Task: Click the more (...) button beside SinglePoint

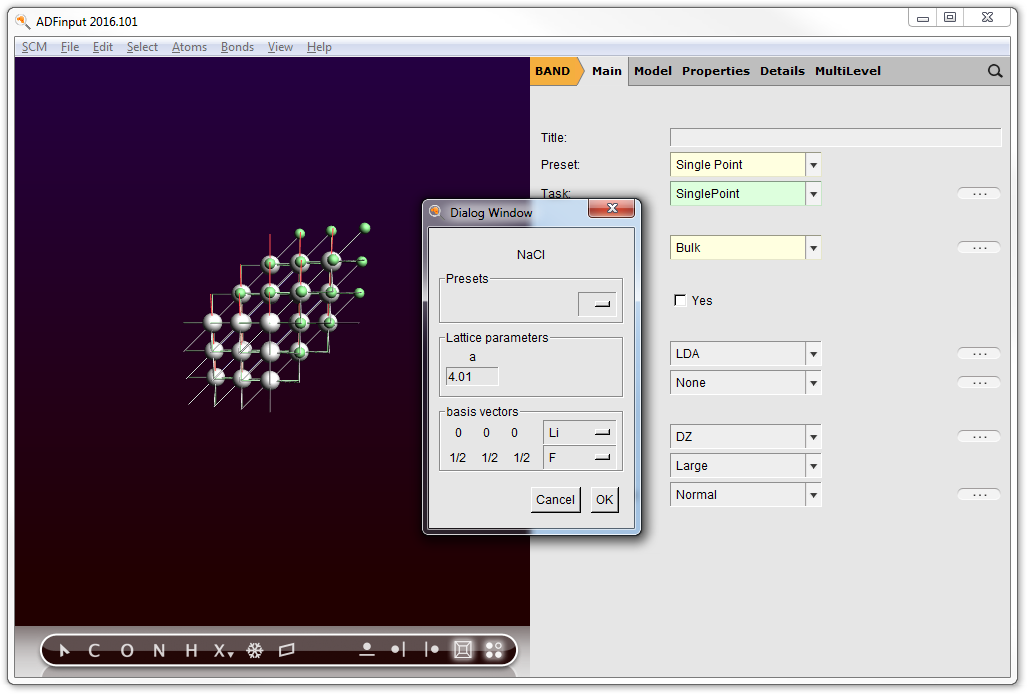Action: 979,193
